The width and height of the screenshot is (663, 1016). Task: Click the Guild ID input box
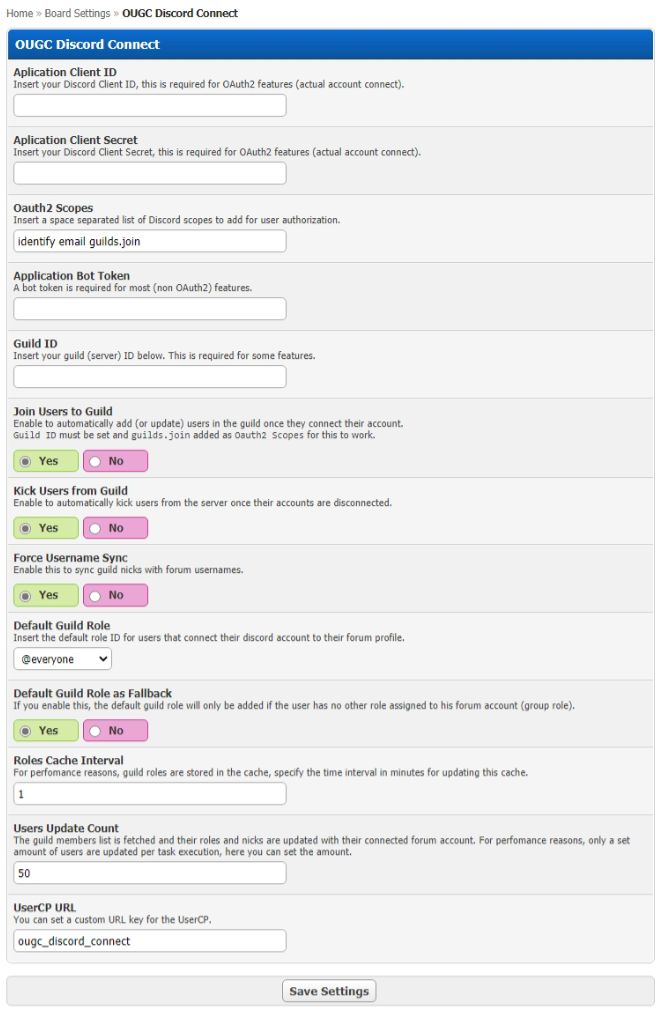point(150,376)
